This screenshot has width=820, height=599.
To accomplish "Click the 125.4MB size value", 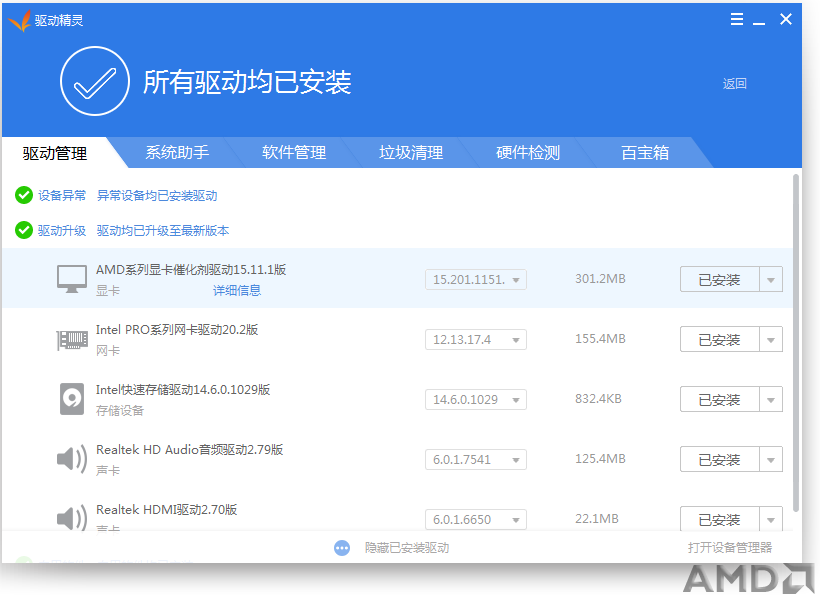I will tap(600, 459).
